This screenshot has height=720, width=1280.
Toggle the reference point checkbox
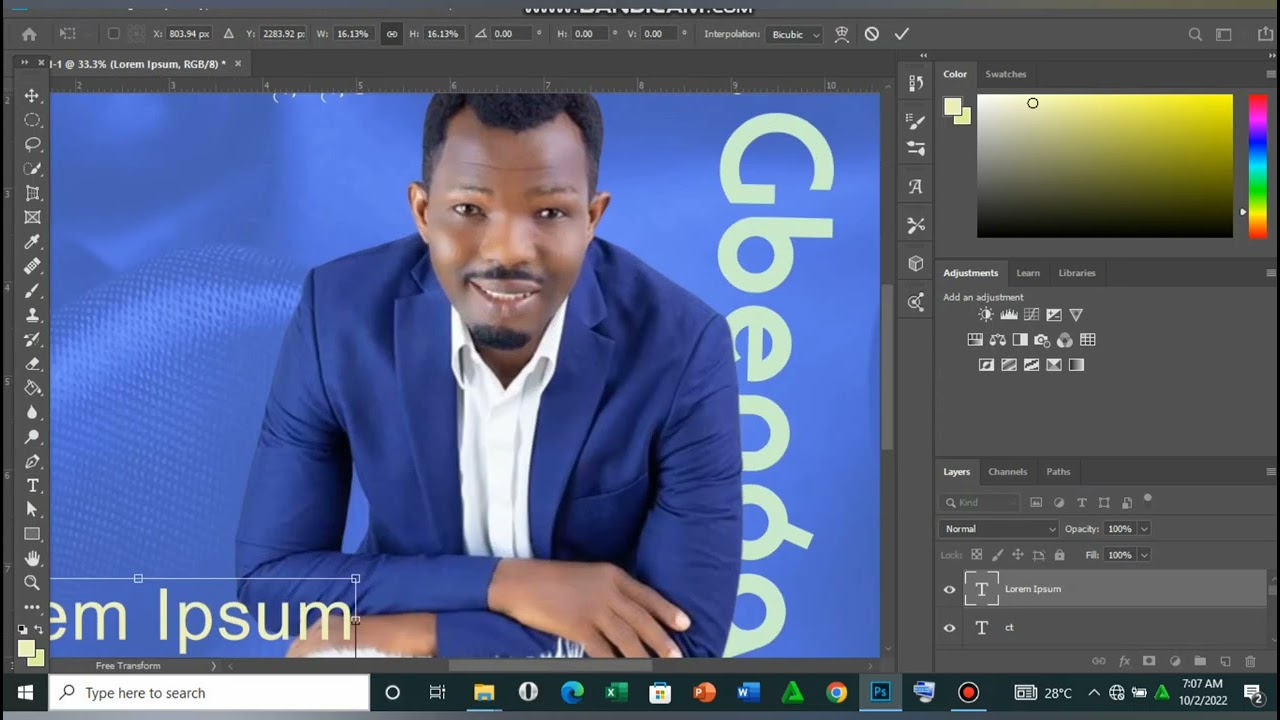pyautogui.click(x=113, y=34)
